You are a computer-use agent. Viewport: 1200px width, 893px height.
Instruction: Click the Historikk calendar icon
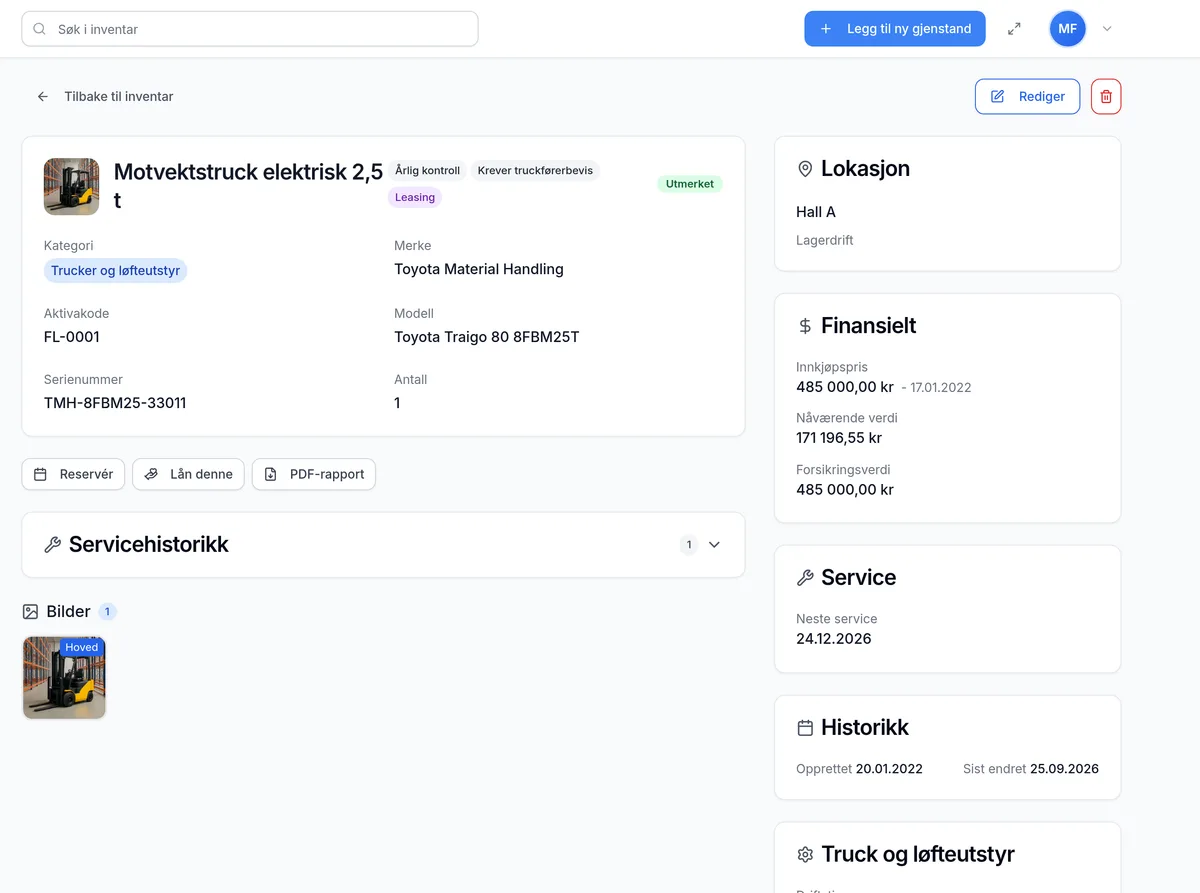point(805,728)
